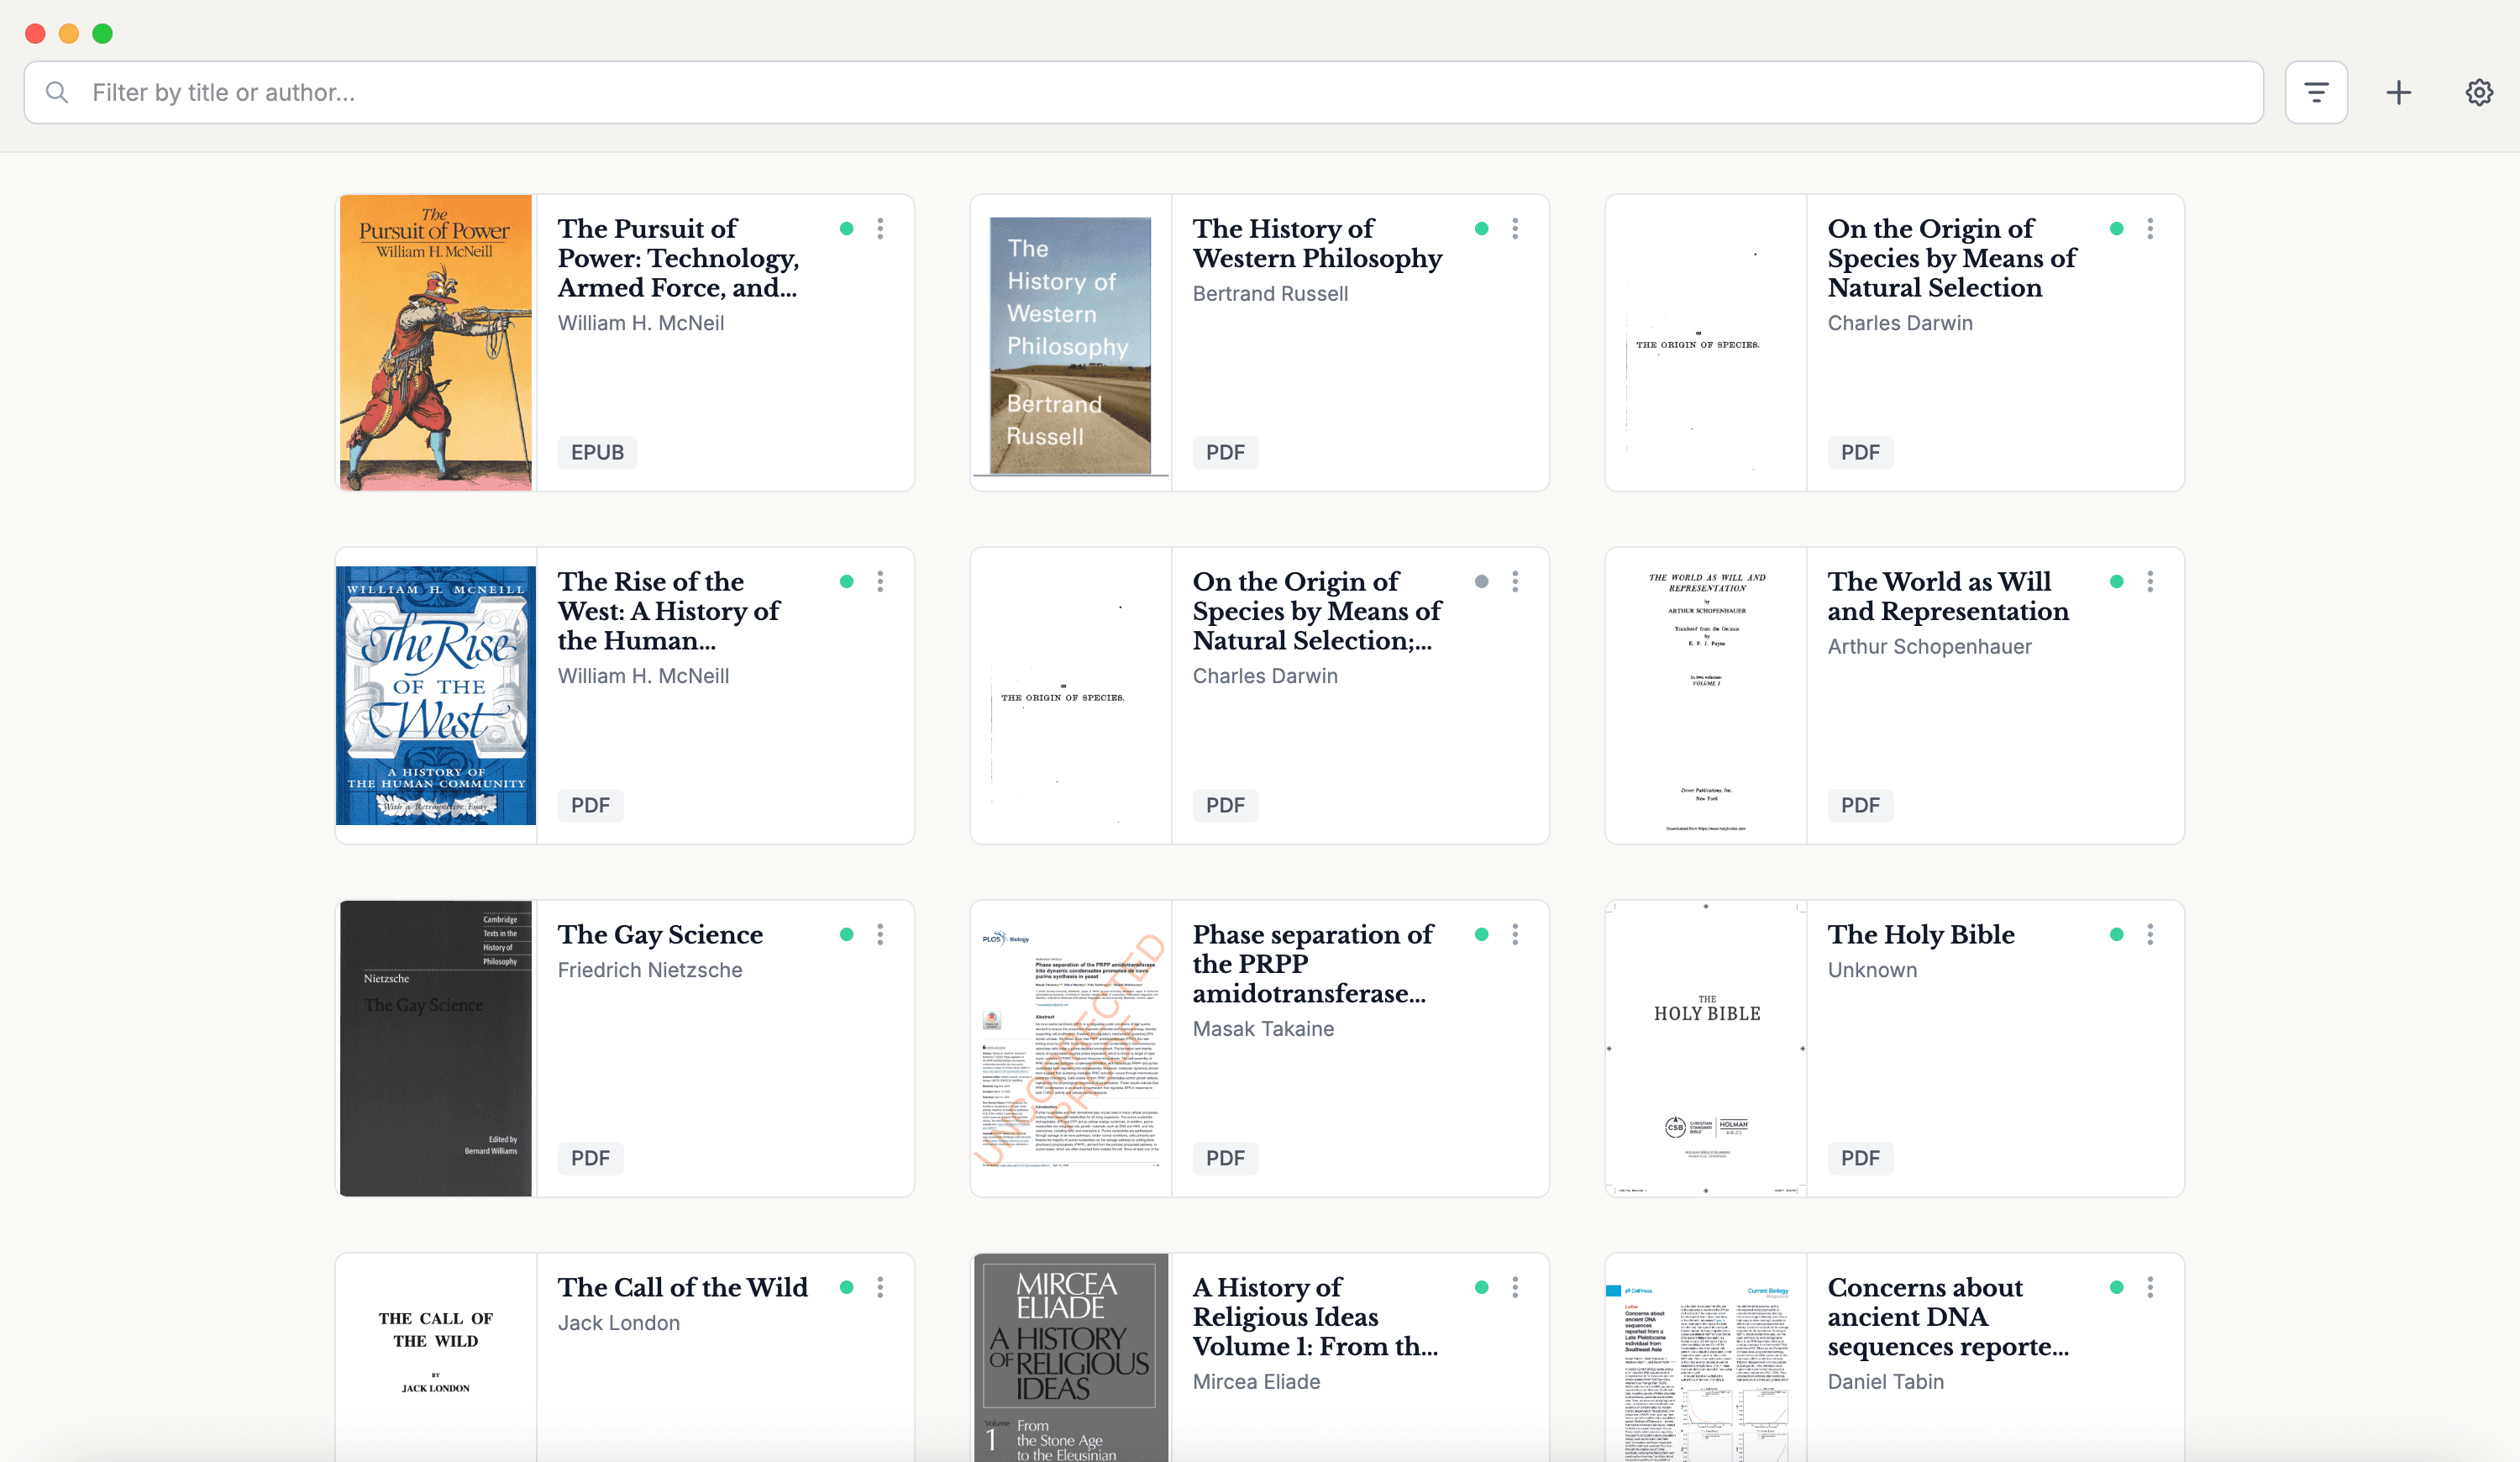Image resolution: width=2520 pixels, height=1462 pixels.
Task: Open the settings gear icon
Action: [x=2479, y=92]
